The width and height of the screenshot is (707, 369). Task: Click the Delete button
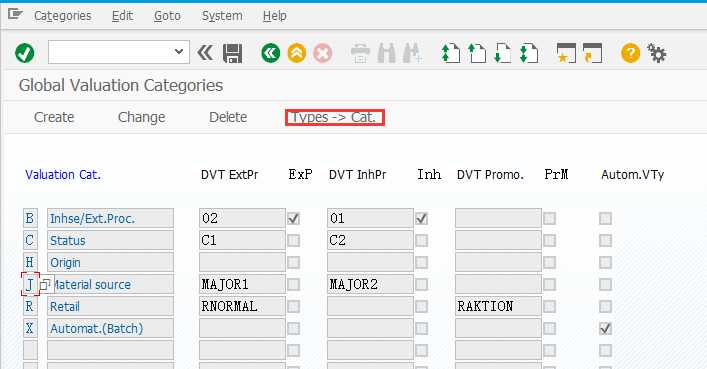coord(228,117)
